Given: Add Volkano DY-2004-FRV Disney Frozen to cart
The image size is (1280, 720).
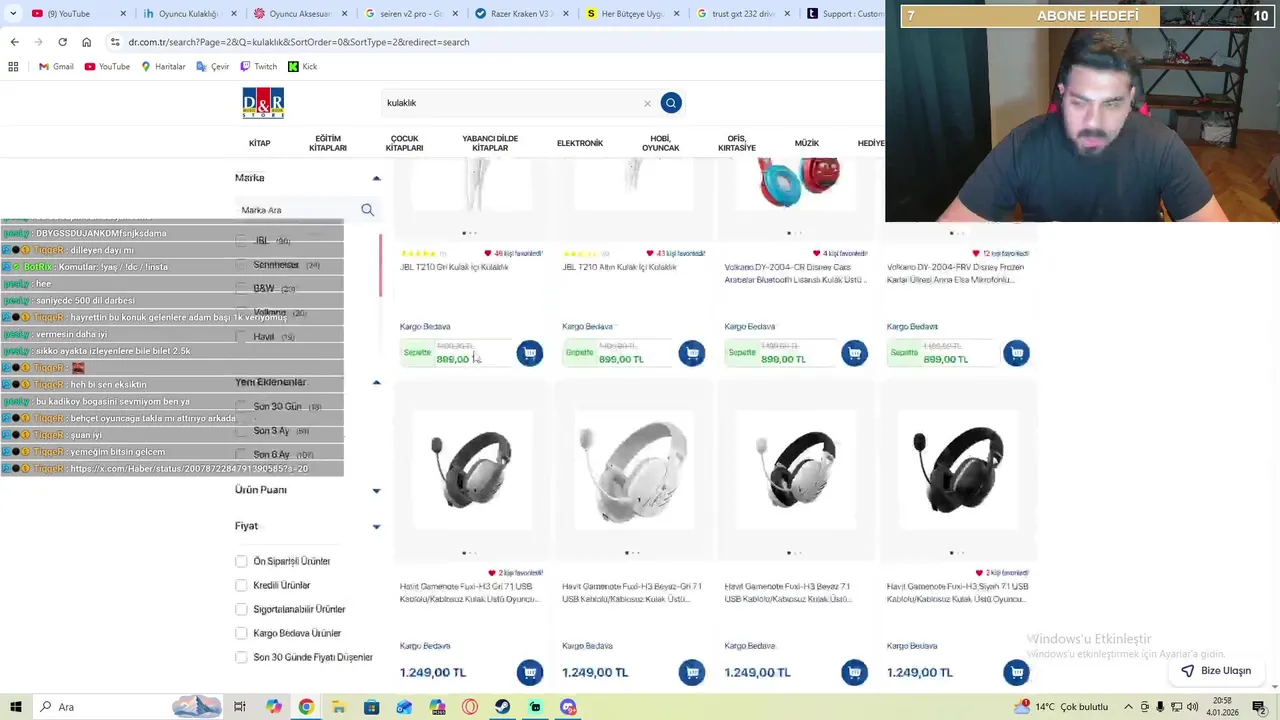Looking at the screenshot, I should pos(1016,353).
